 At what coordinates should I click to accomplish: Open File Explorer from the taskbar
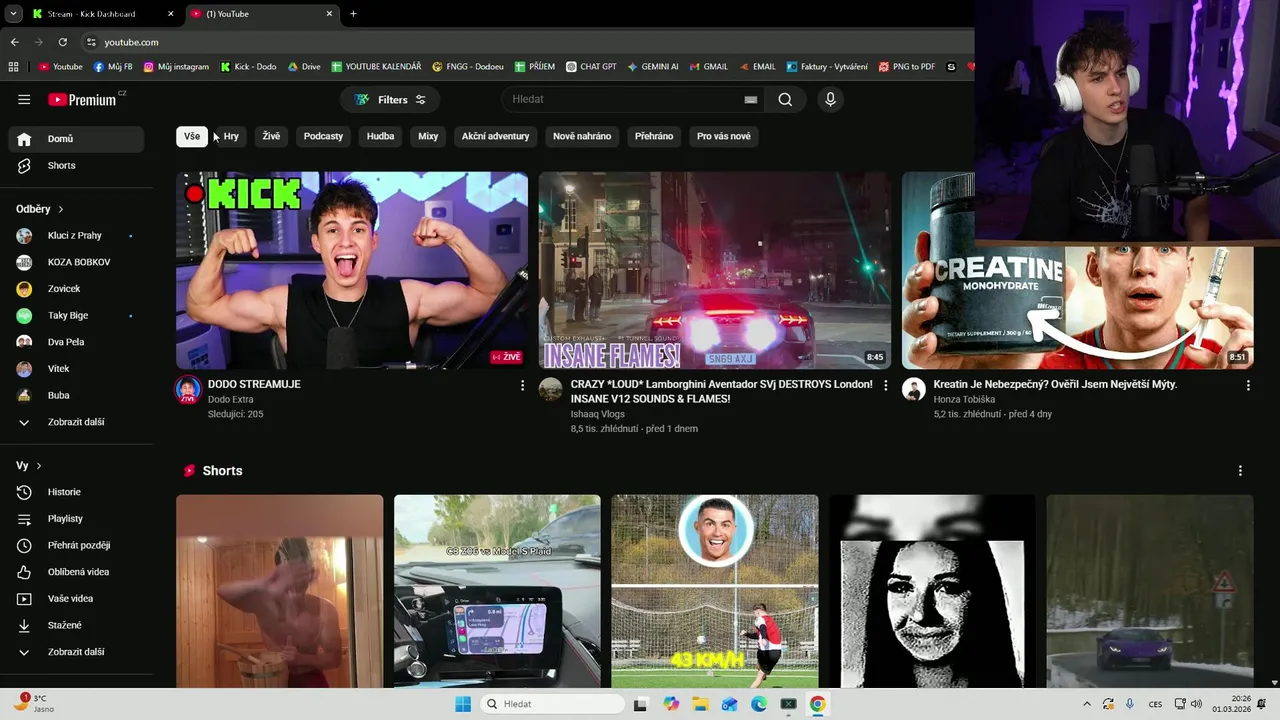(700, 704)
